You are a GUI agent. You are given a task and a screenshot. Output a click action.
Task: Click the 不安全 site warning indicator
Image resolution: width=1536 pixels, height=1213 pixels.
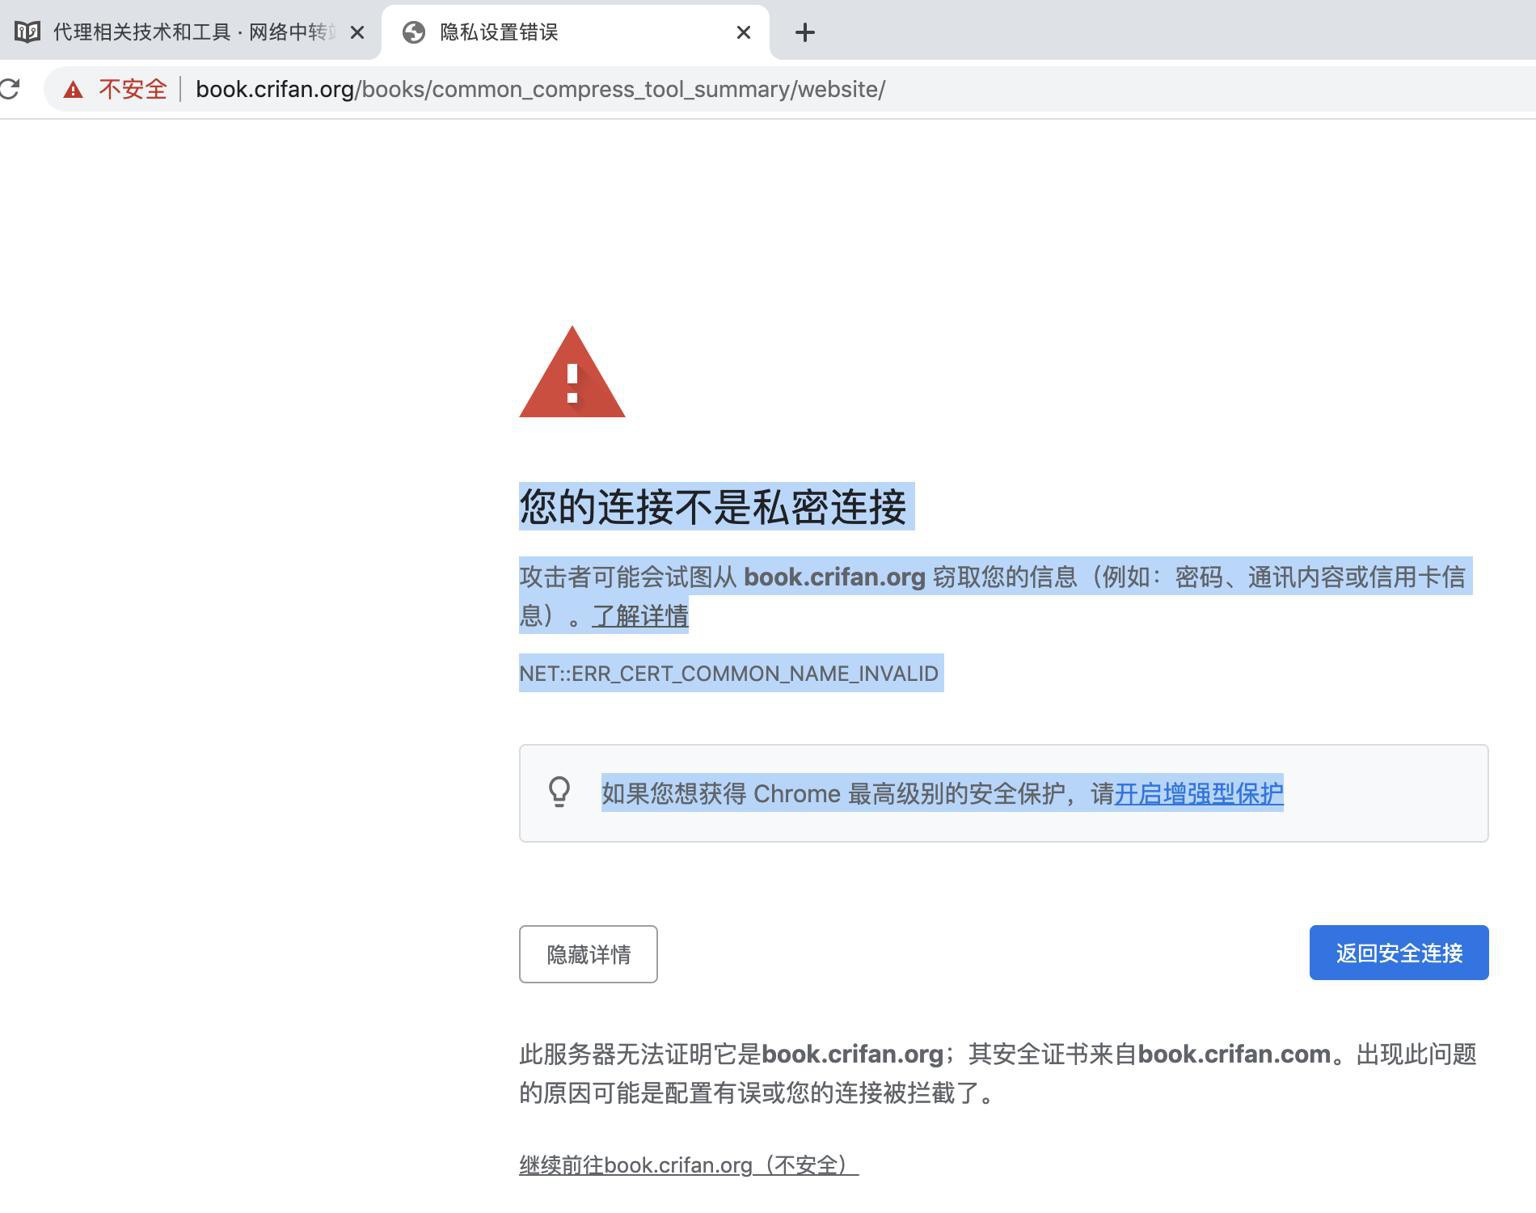coord(115,89)
